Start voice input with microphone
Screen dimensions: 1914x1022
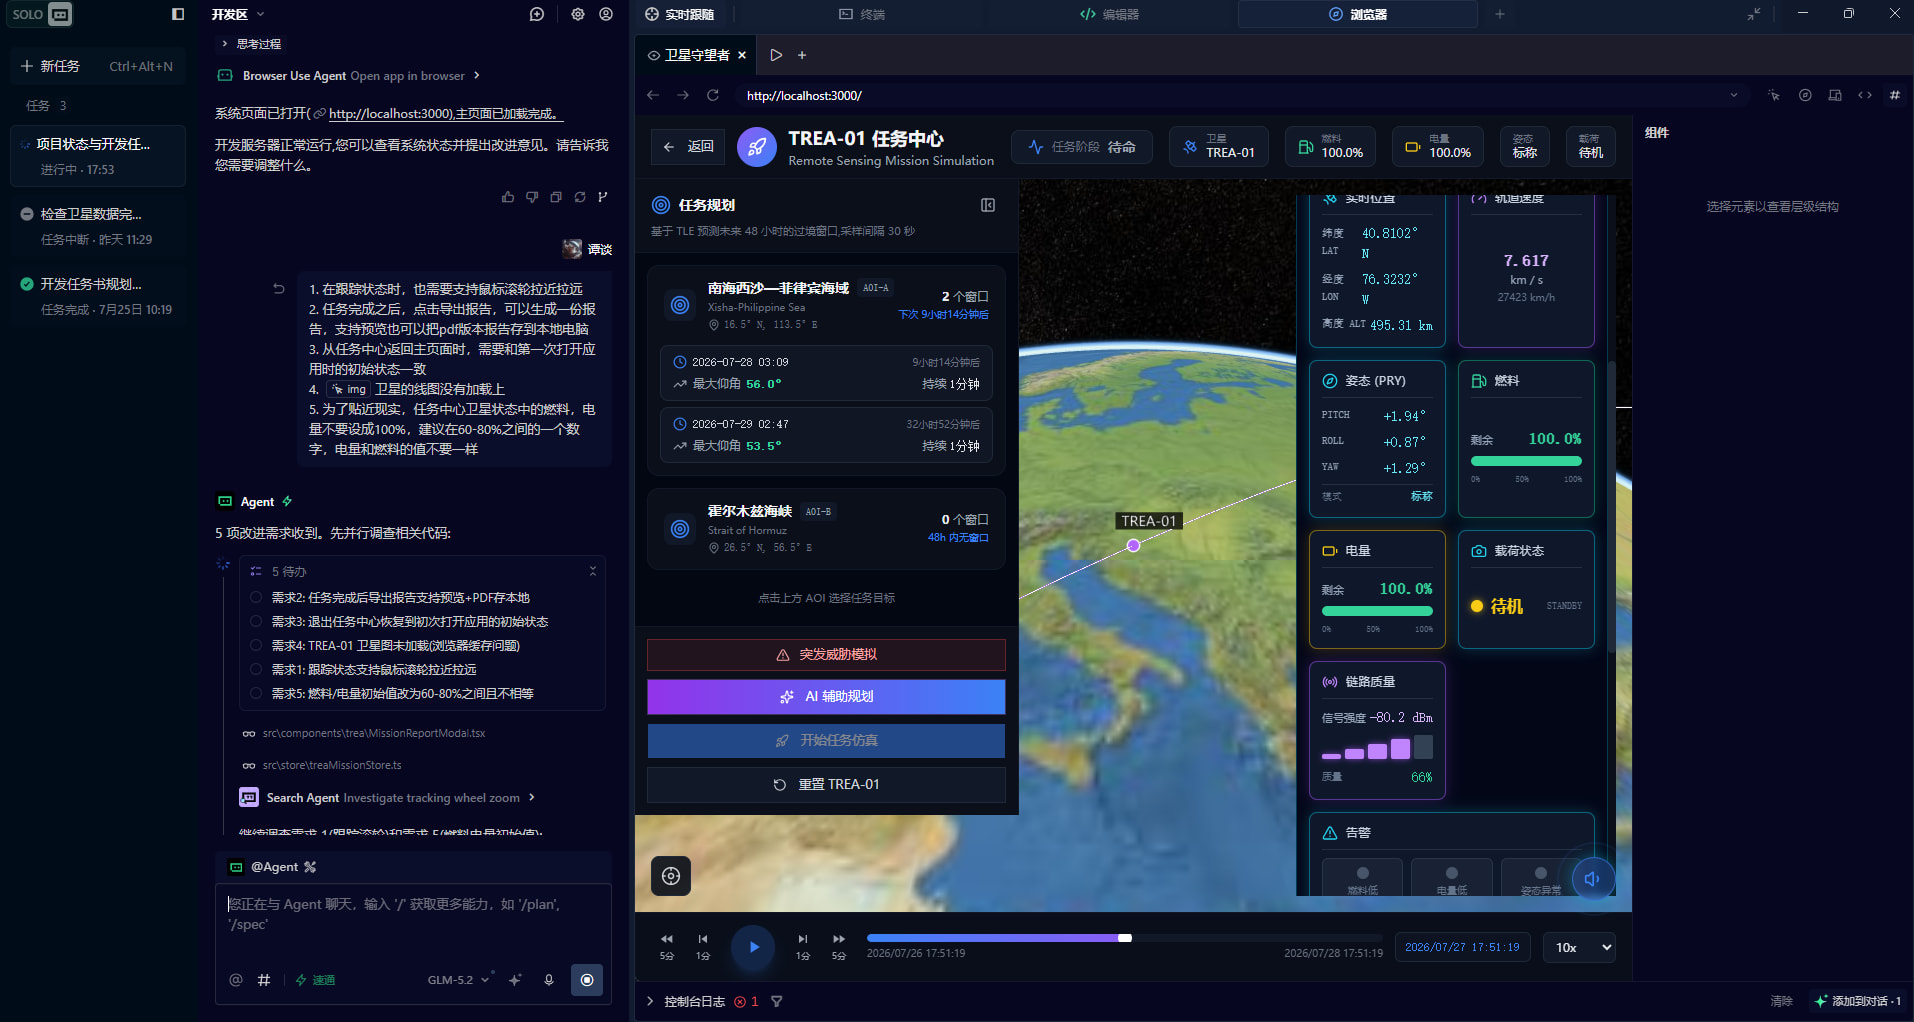[x=549, y=980]
